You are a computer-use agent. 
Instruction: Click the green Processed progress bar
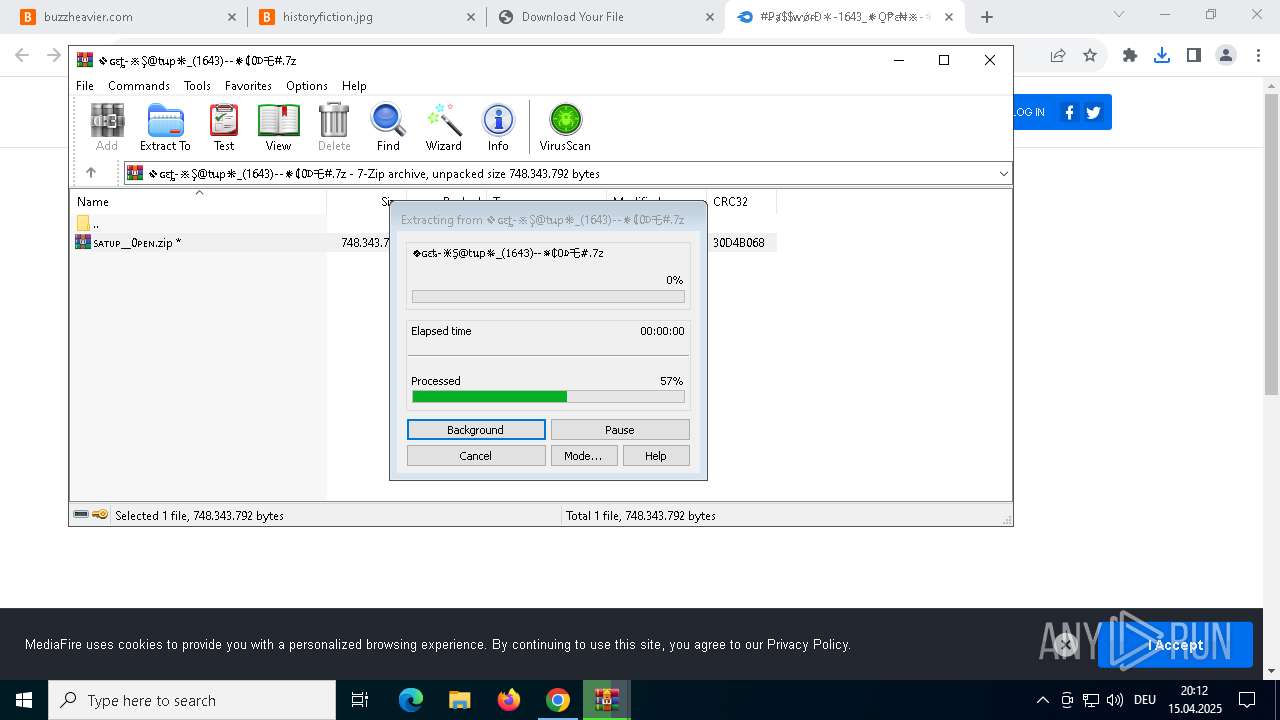click(548, 397)
